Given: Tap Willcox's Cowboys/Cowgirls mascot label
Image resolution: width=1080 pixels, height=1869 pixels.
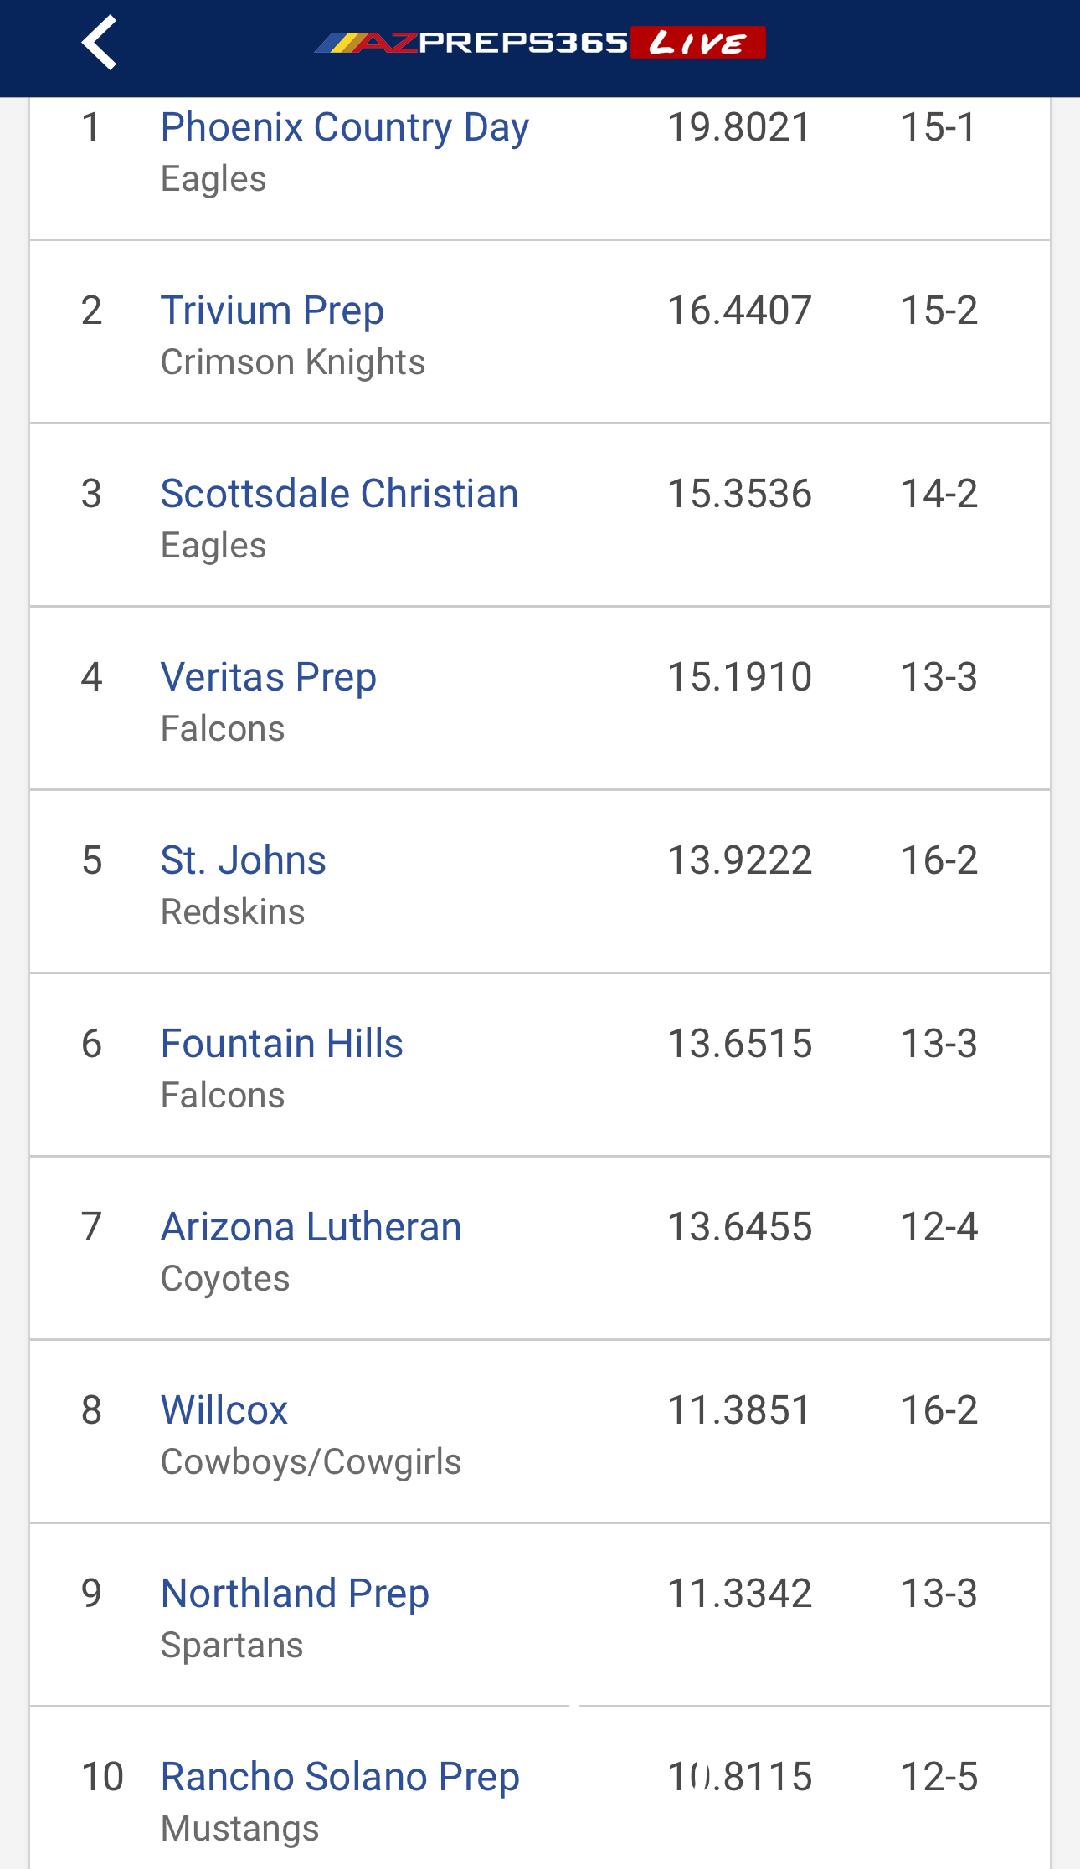Looking at the screenshot, I should pos(310,1462).
